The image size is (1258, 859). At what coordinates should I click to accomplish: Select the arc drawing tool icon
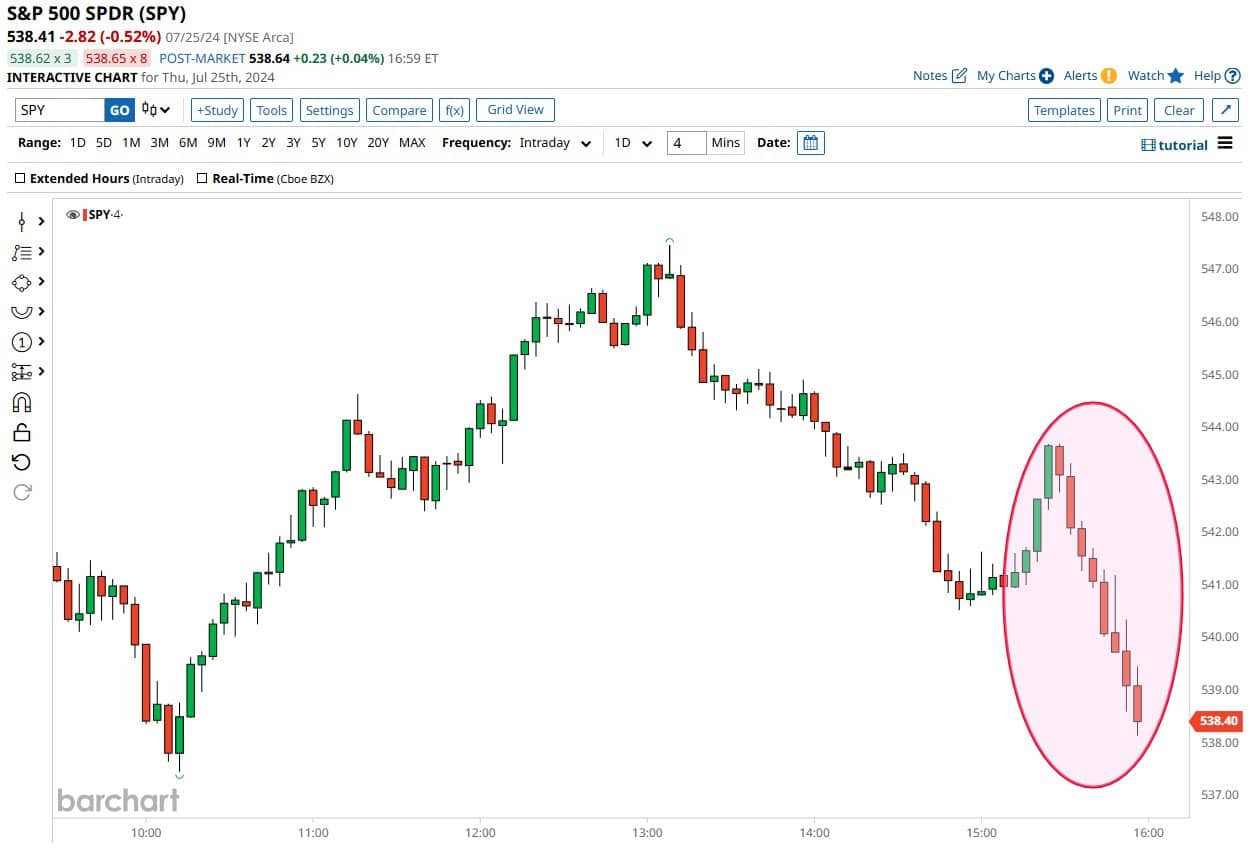pos(21,312)
